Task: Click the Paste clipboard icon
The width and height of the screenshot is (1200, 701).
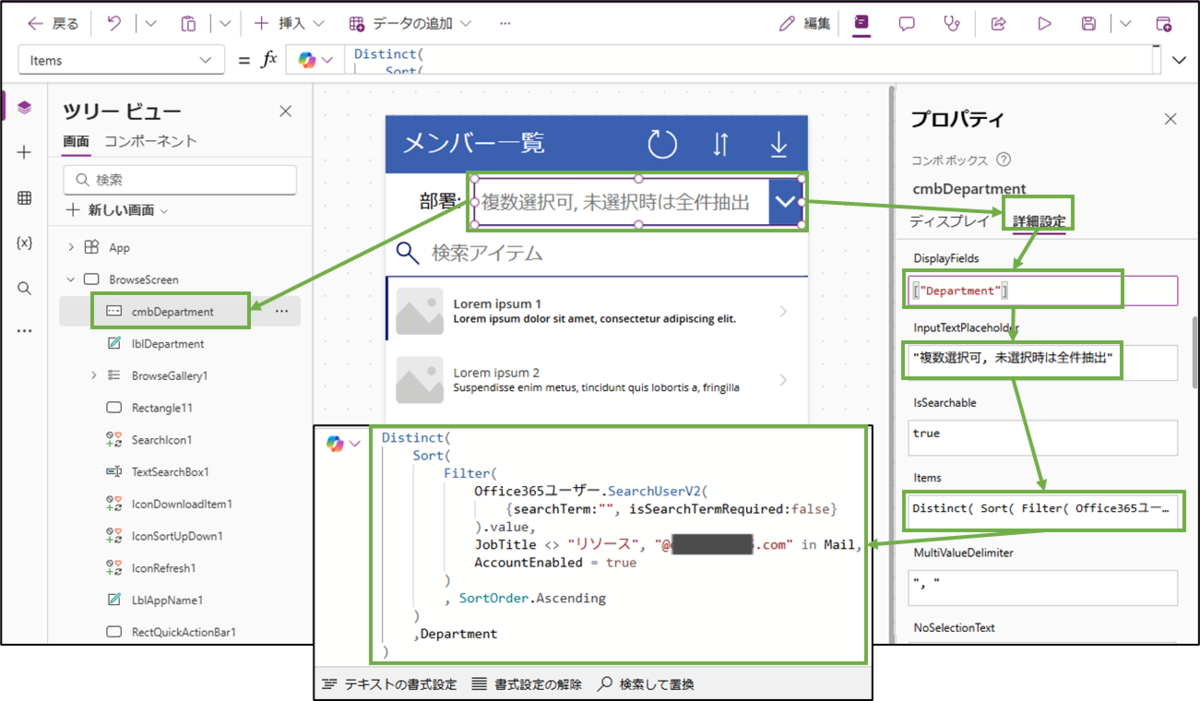Action: [x=189, y=23]
